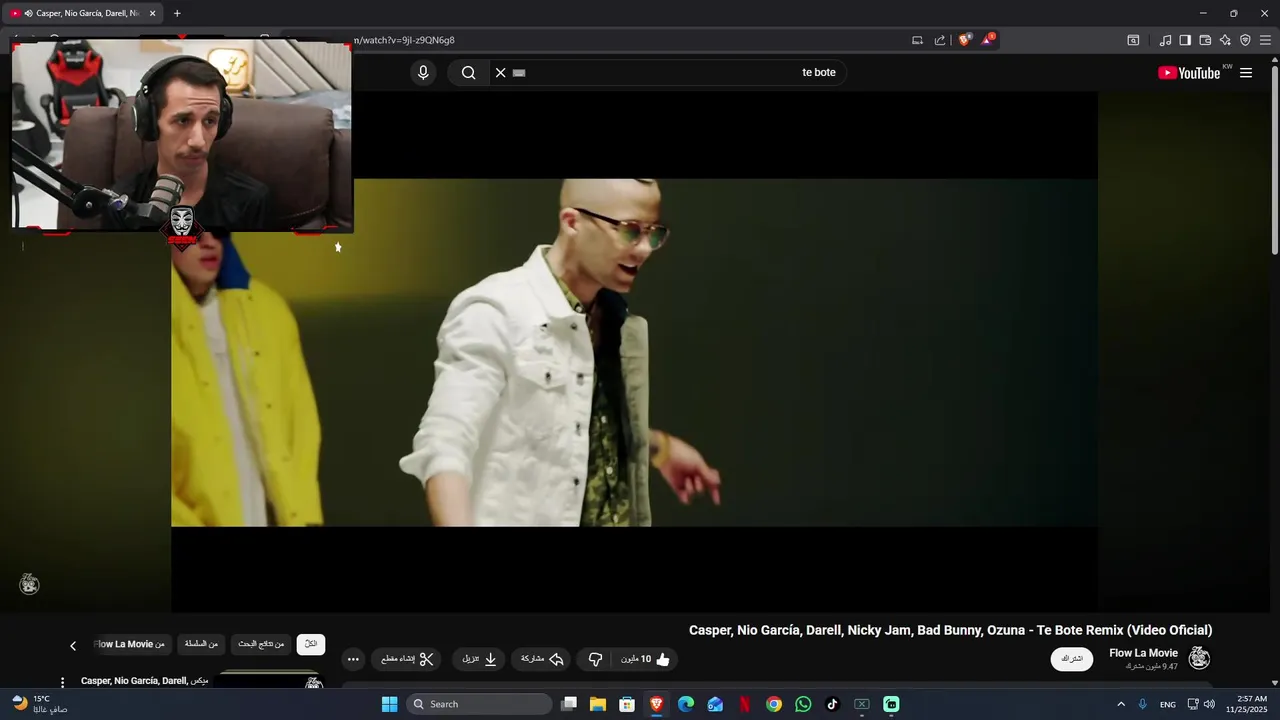Image resolution: width=1280 pixels, height=720 pixels.
Task: Open the Streamlabs taskbar app
Action: tap(891, 704)
